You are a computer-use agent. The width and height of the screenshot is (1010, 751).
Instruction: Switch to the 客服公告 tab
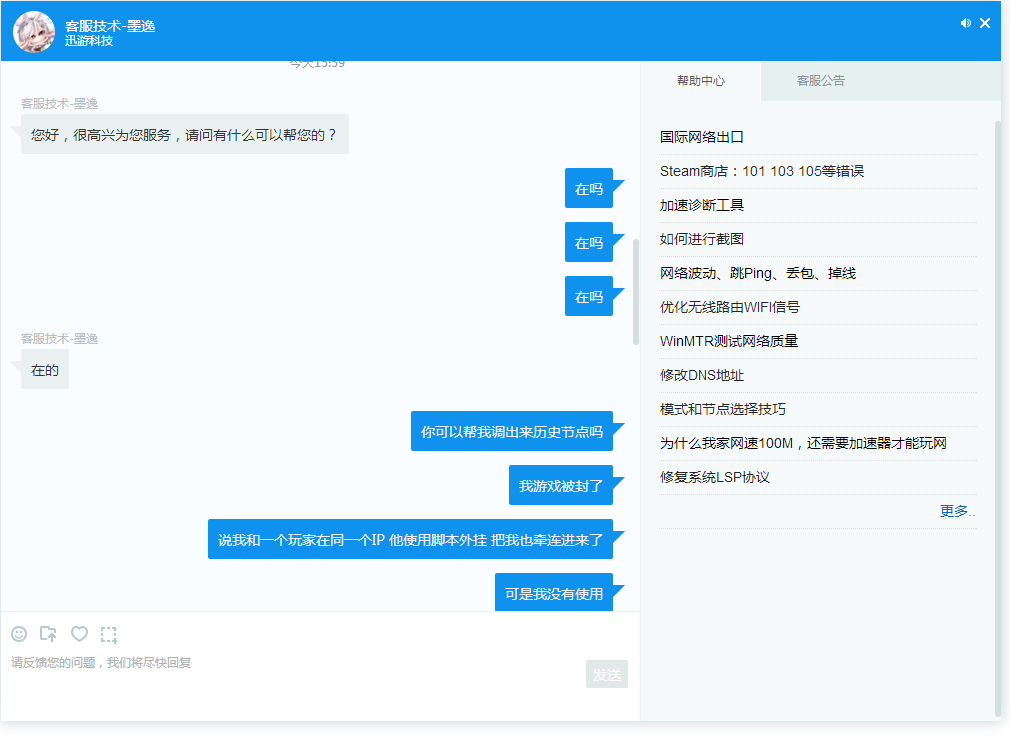(821, 81)
